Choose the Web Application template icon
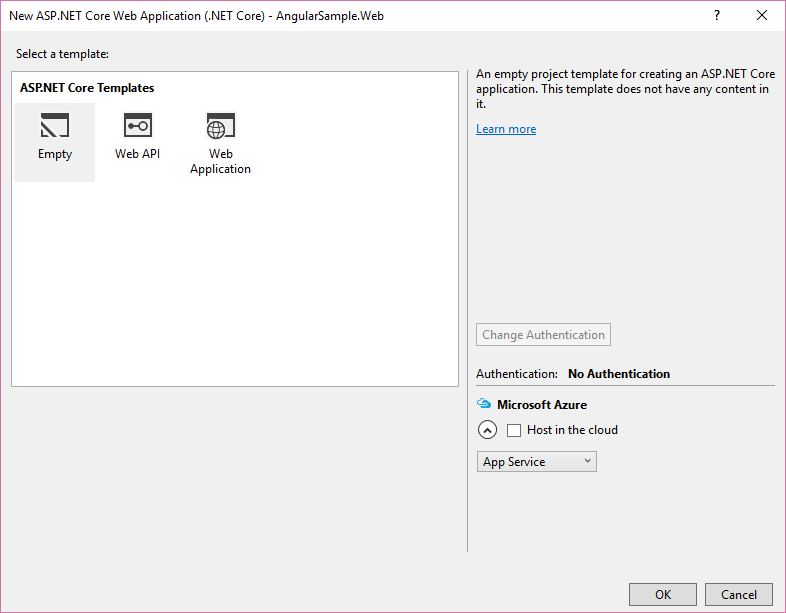Viewport: 786px width, 613px height. (x=221, y=125)
